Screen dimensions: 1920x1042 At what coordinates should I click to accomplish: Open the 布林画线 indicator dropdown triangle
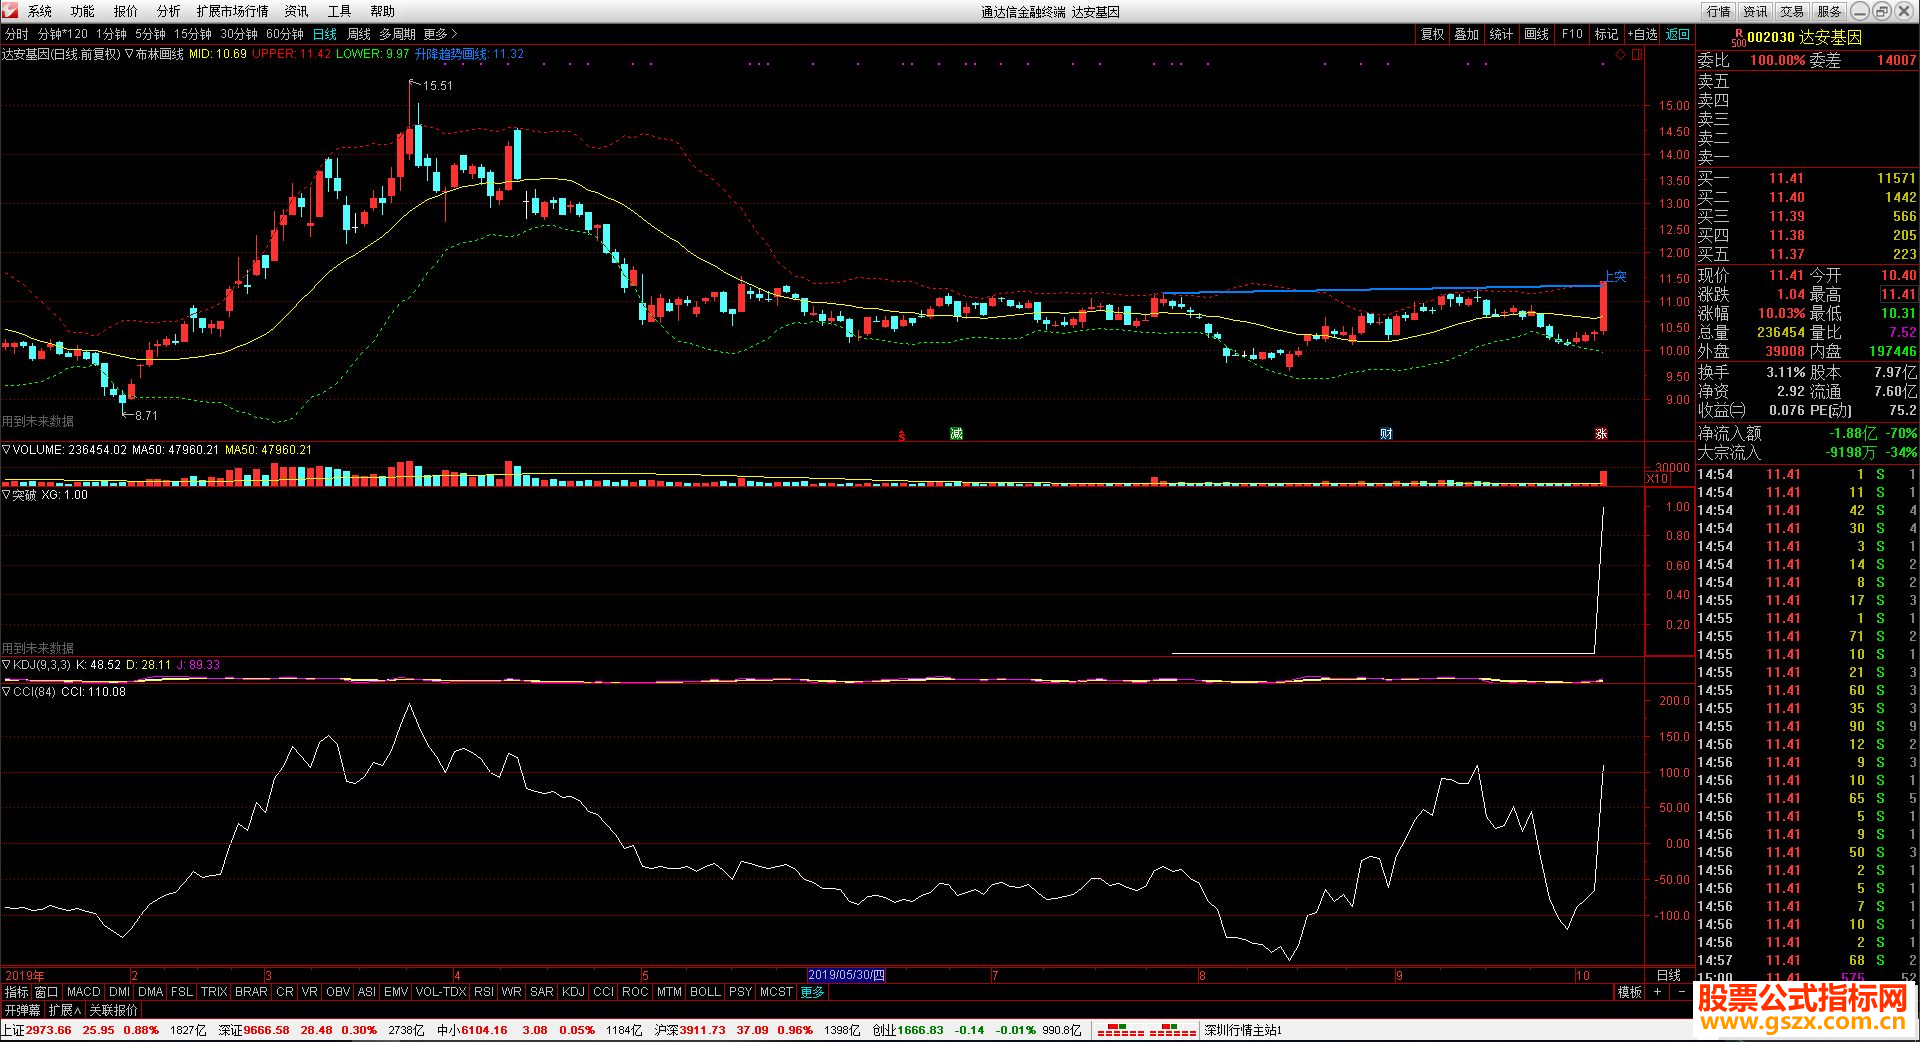pos(129,54)
